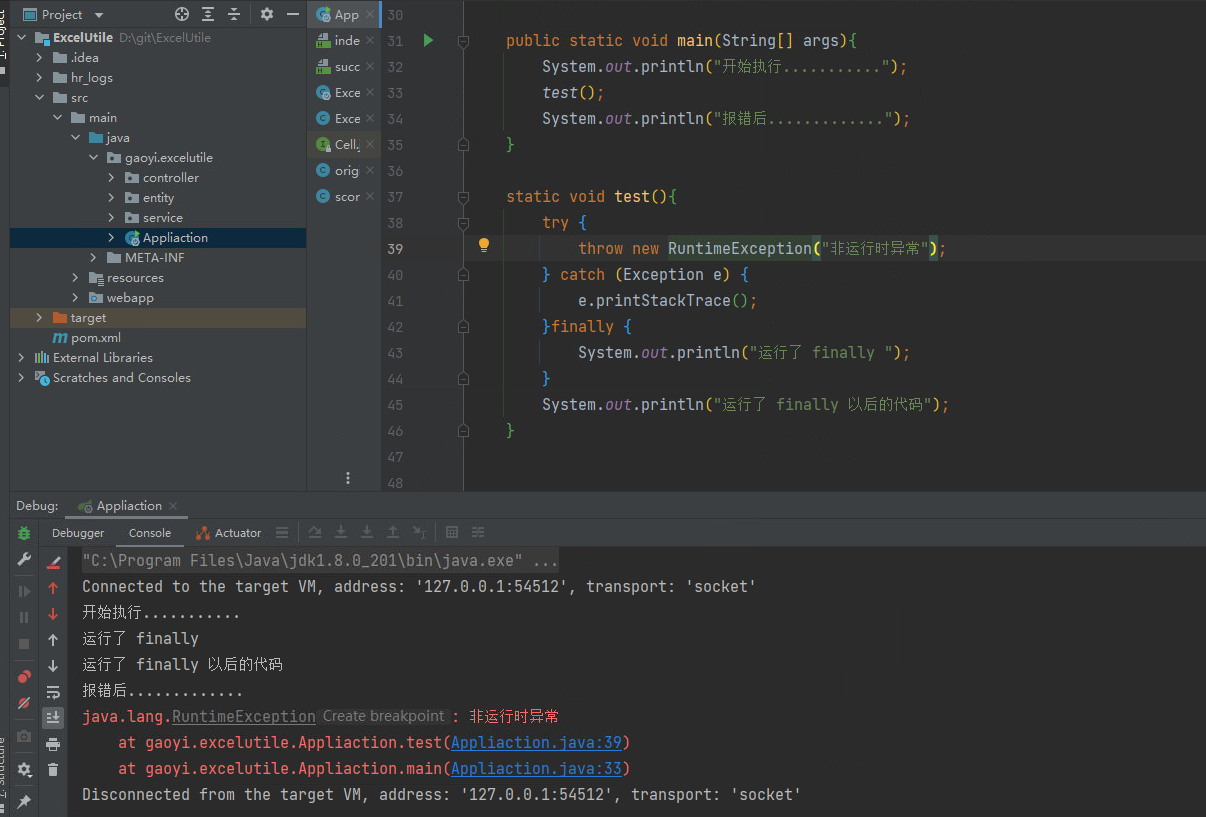Run main method via green gutter arrow
Image resolution: width=1206 pixels, height=817 pixels.
[x=428, y=41]
